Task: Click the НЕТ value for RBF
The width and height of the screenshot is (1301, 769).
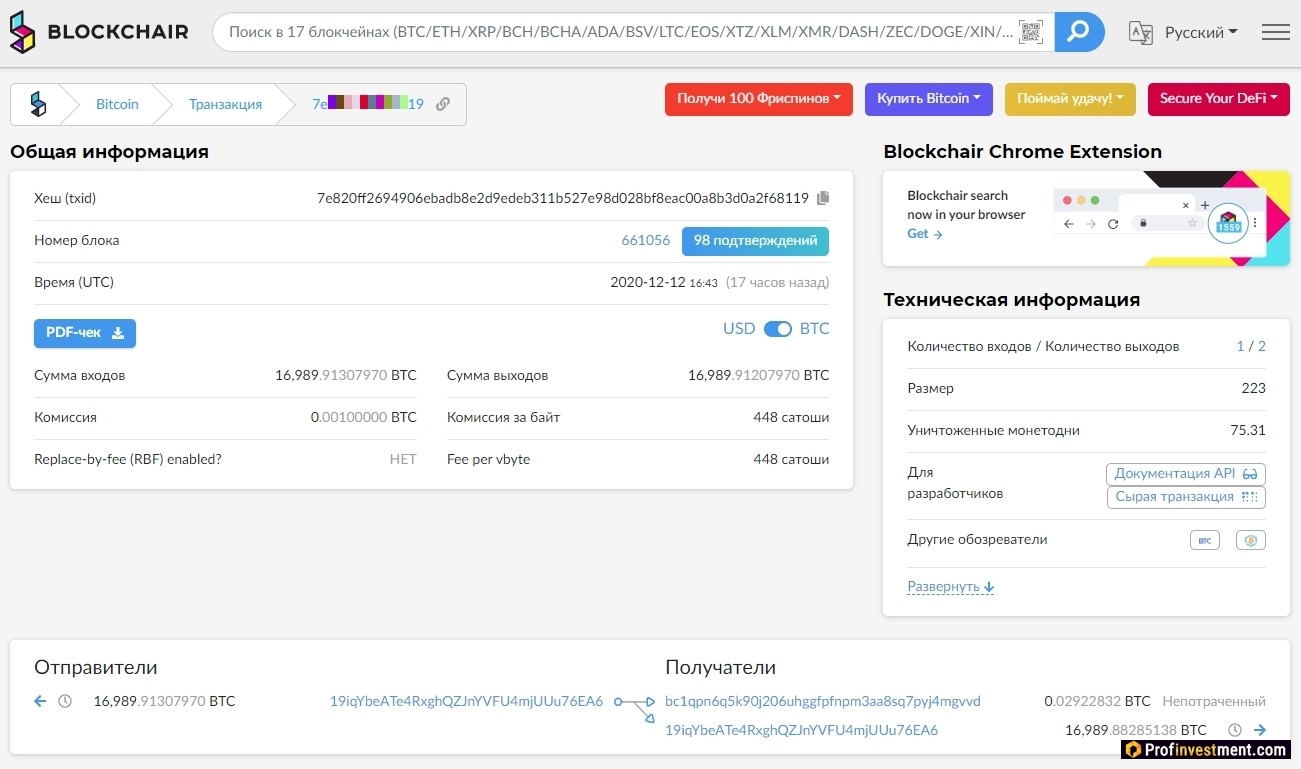Action: pyautogui.click(x=403, y=459)
